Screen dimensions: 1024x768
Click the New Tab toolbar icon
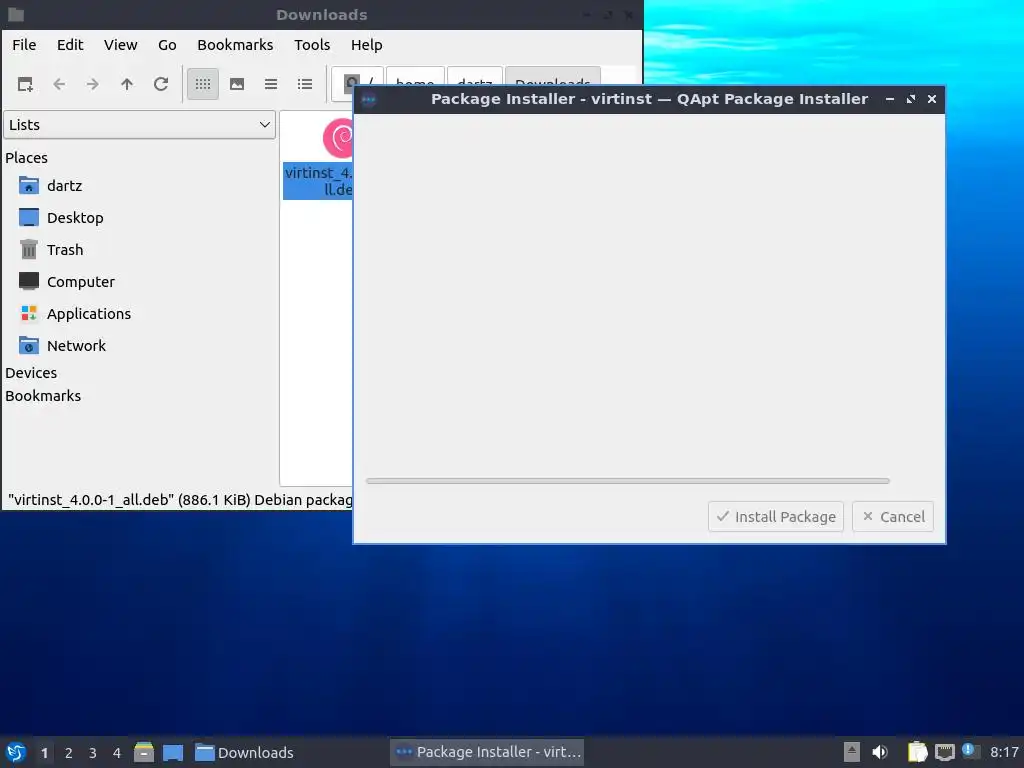tap(25, 84)
